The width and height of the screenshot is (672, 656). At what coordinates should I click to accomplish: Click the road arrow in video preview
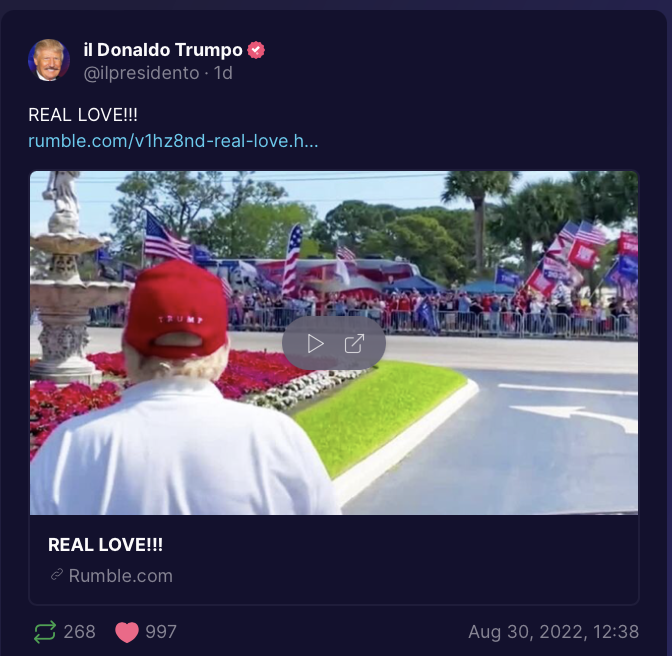(574, 416)
